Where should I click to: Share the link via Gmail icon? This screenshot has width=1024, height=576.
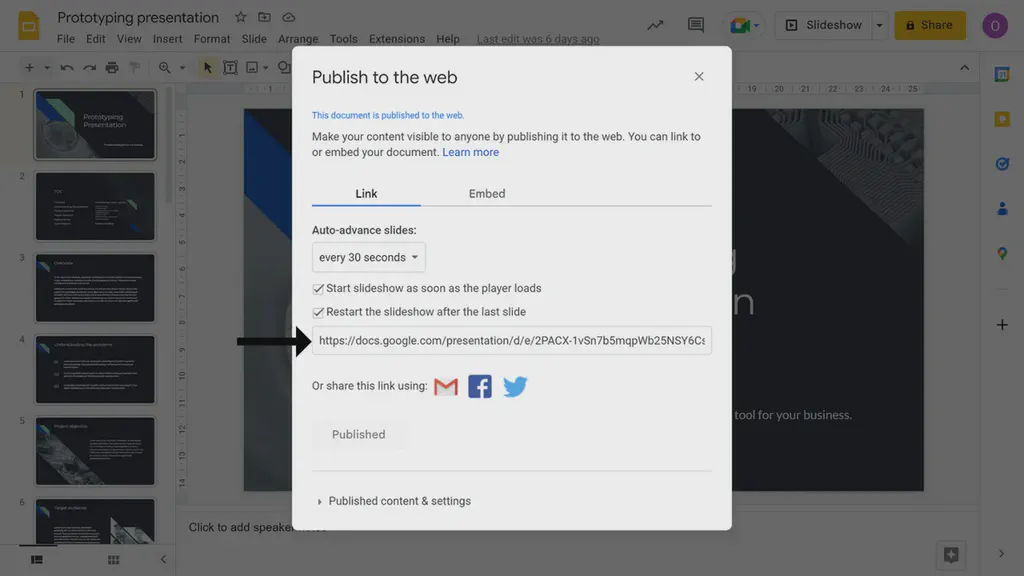pos(445,386)
